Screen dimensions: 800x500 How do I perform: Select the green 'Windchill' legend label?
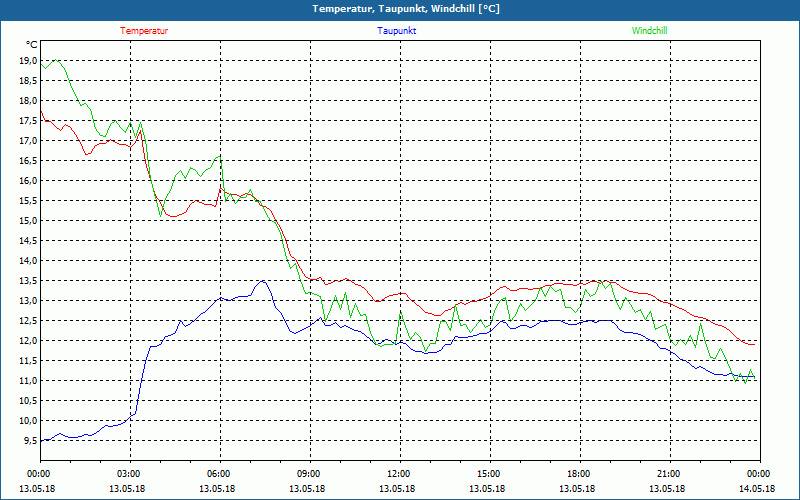[x=649, y=31]
